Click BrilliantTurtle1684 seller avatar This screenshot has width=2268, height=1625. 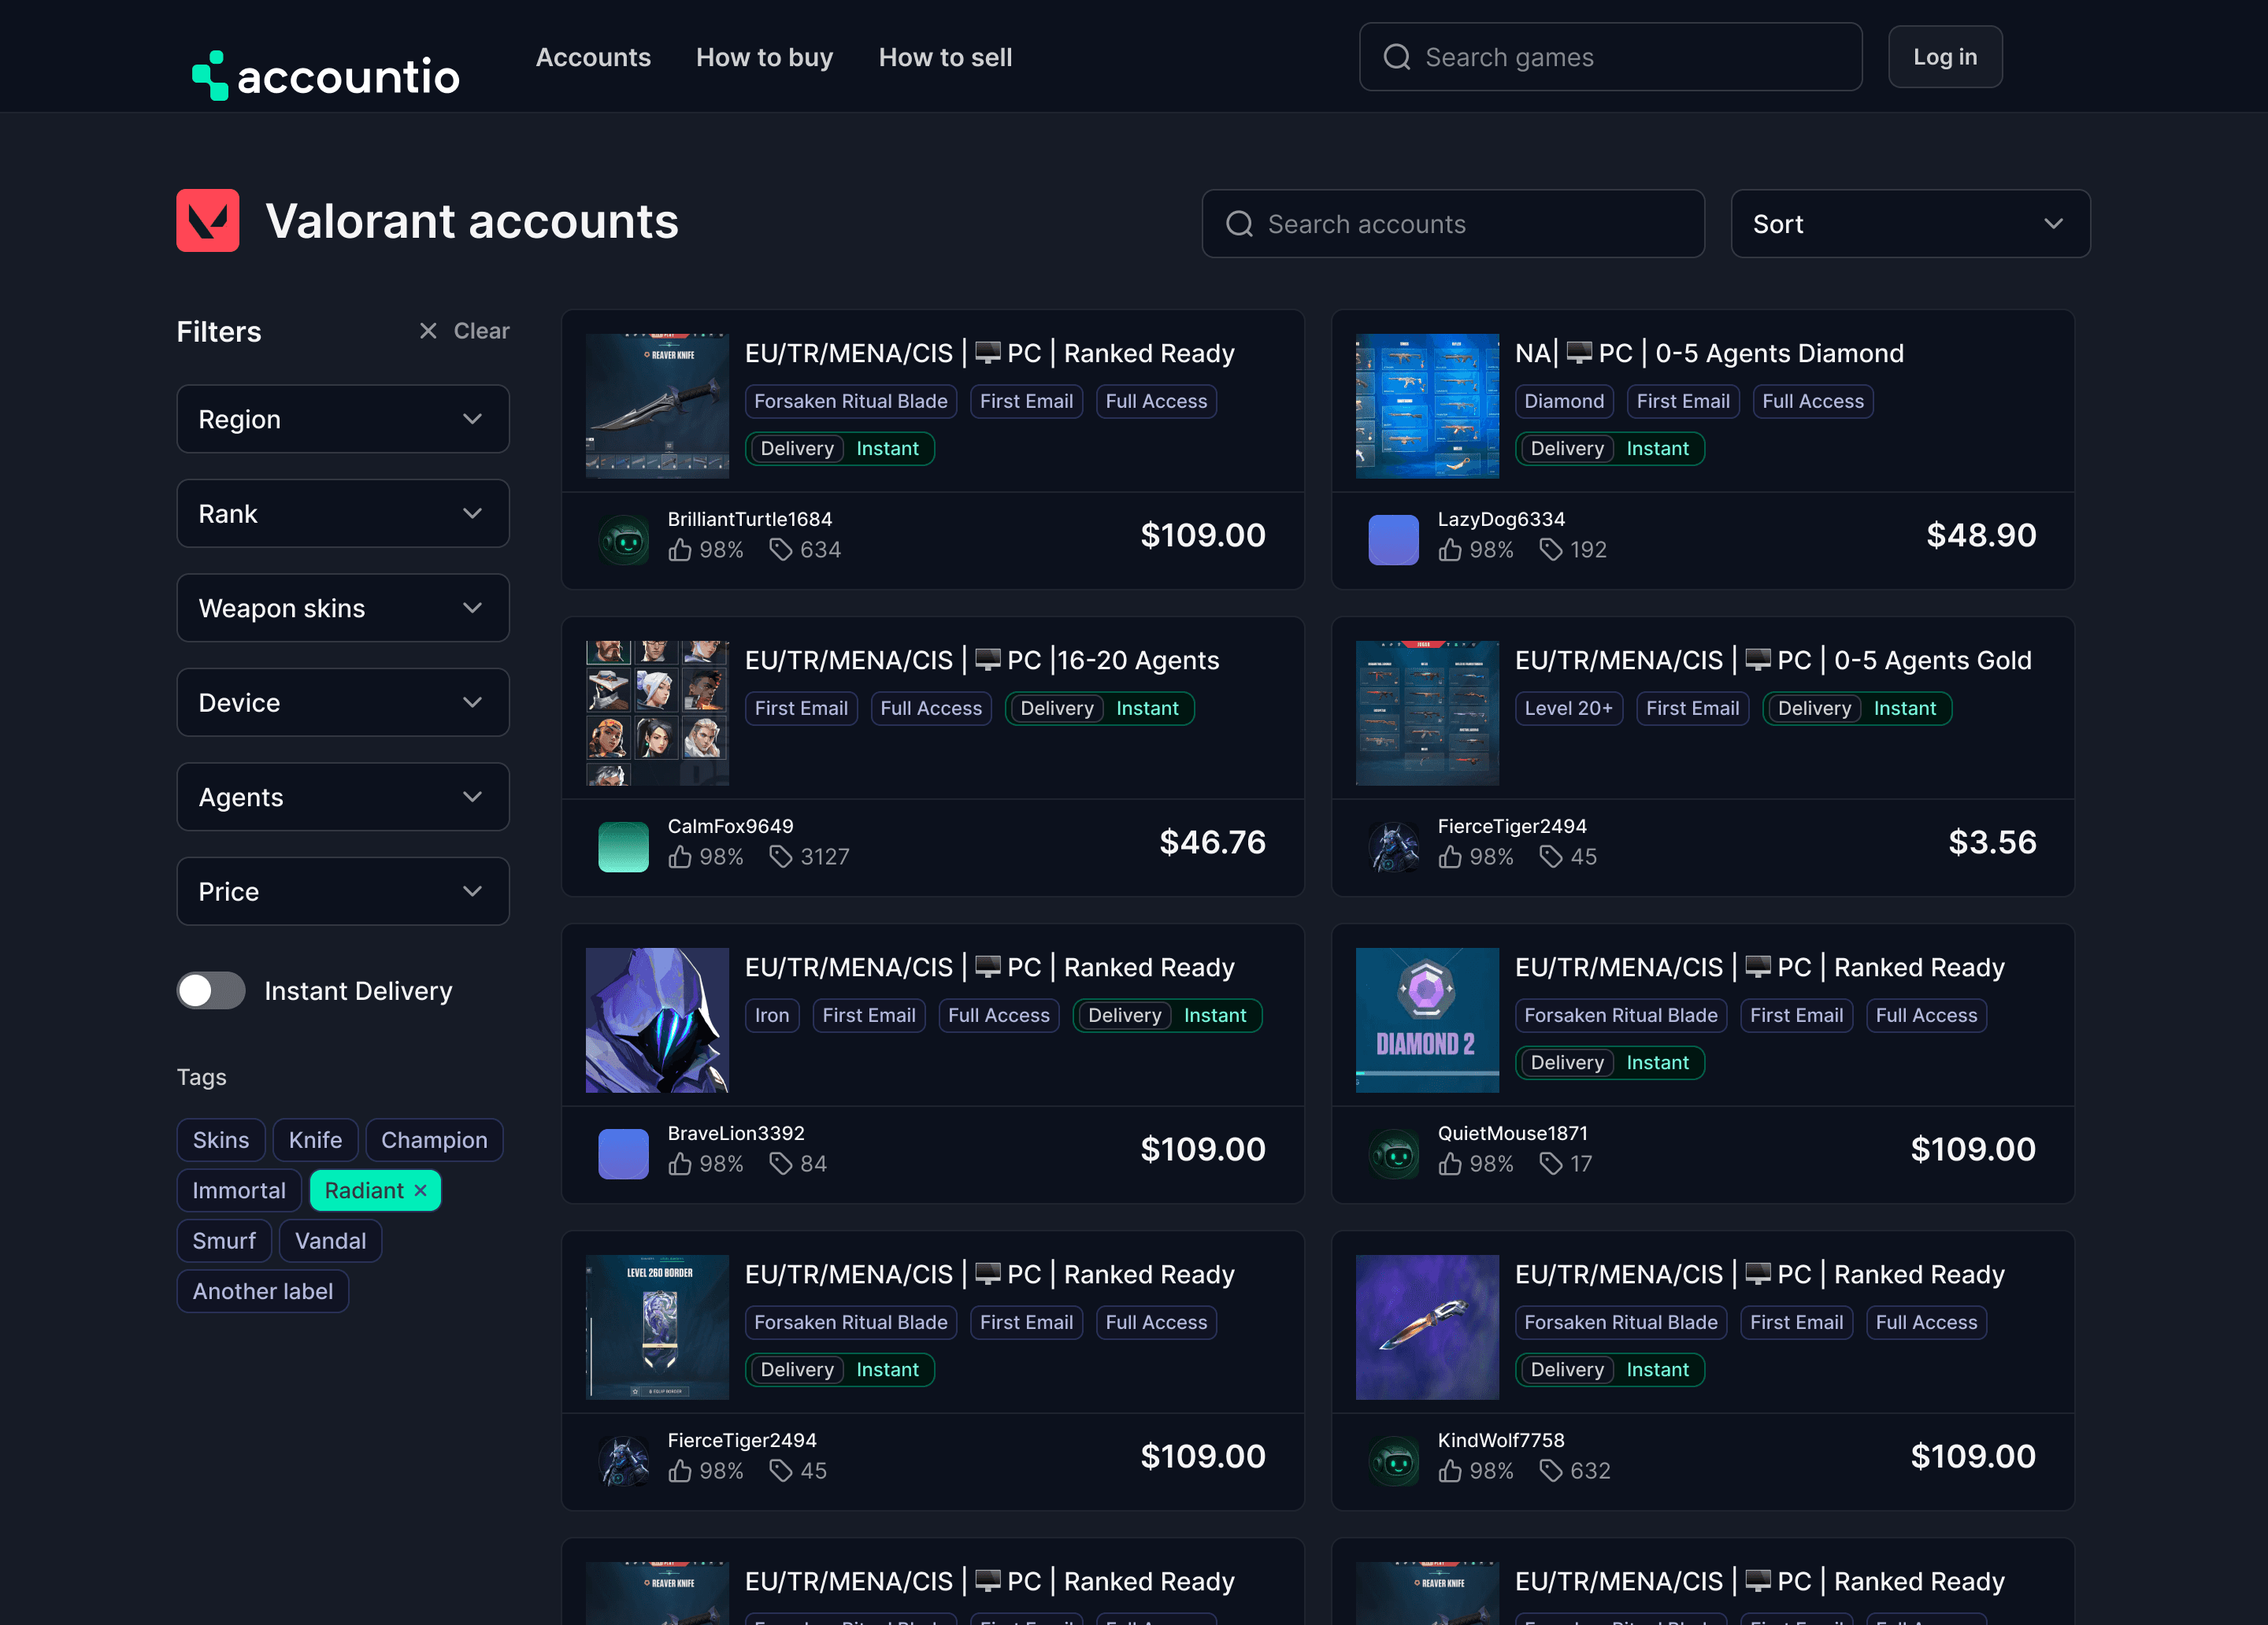pos(624,540)
